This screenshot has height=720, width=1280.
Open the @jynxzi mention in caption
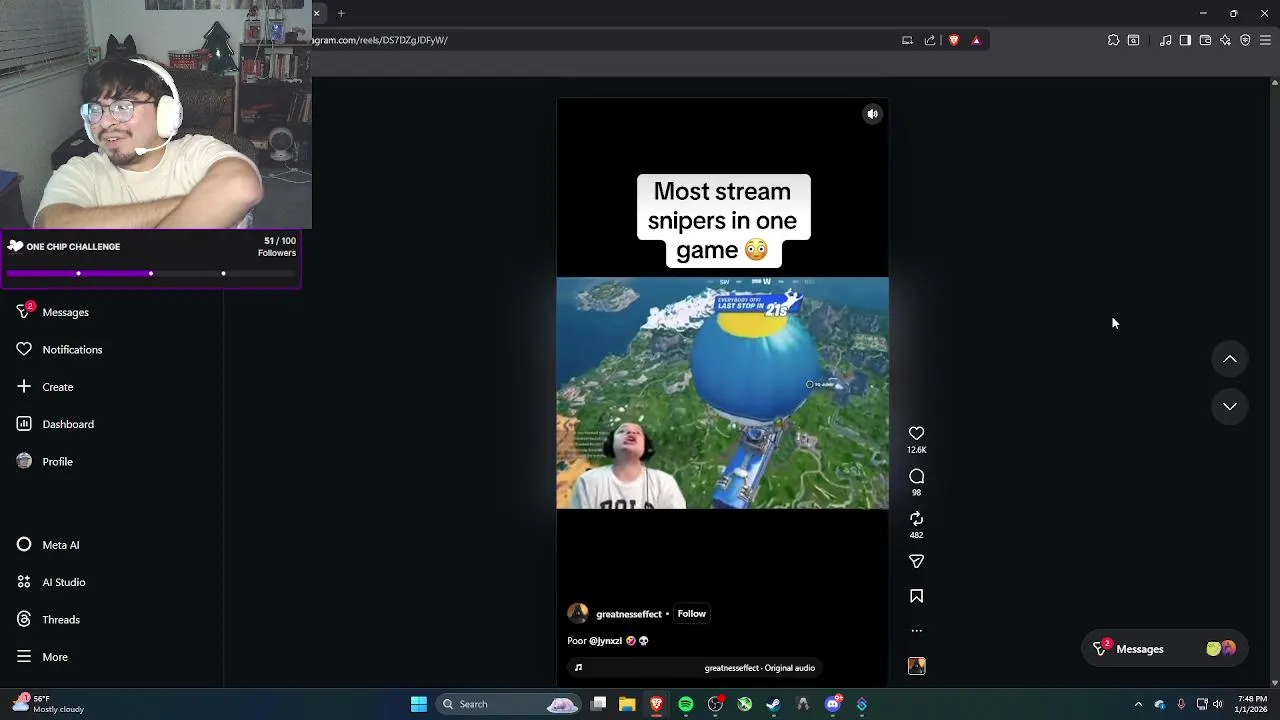[605, 641]
